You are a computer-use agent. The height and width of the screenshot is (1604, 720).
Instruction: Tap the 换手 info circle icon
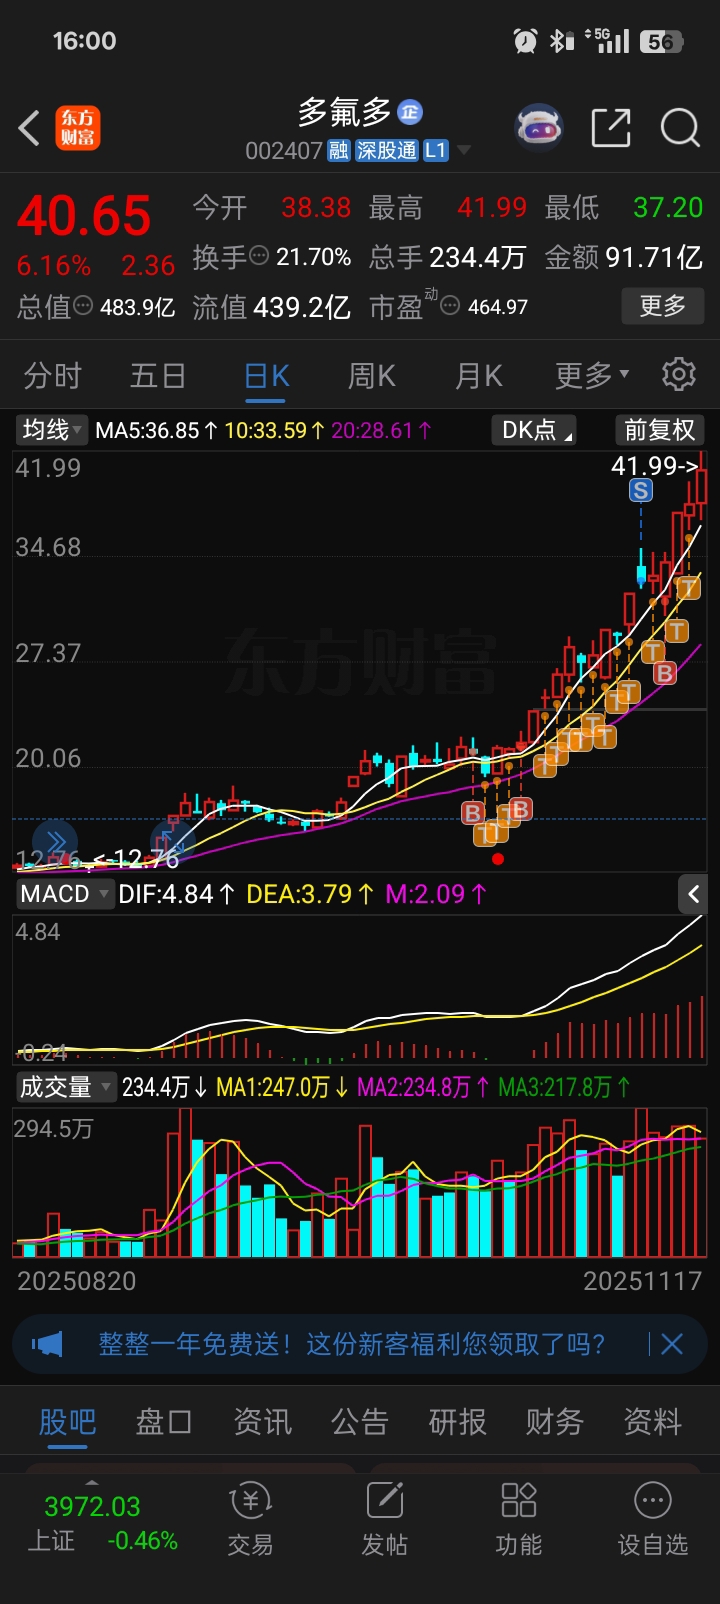click(x=259, y=256)
